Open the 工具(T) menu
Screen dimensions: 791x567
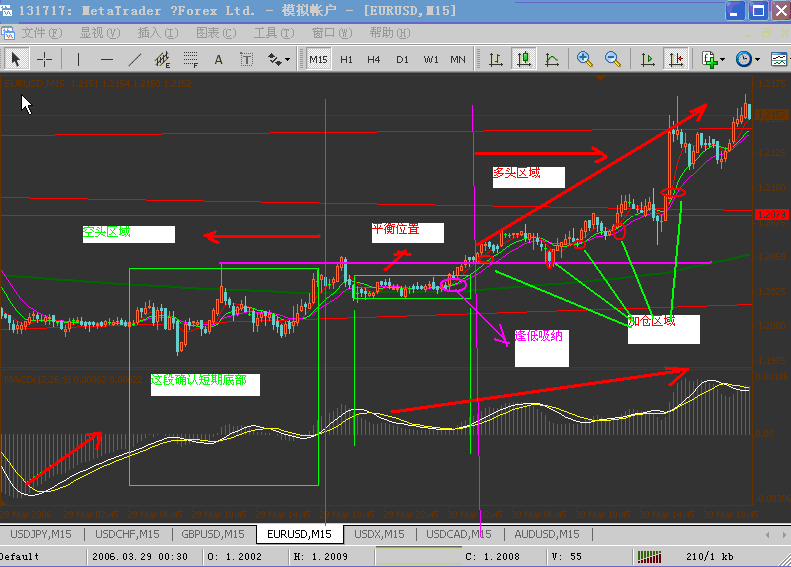pyautogui.click(x=274, y=33)
